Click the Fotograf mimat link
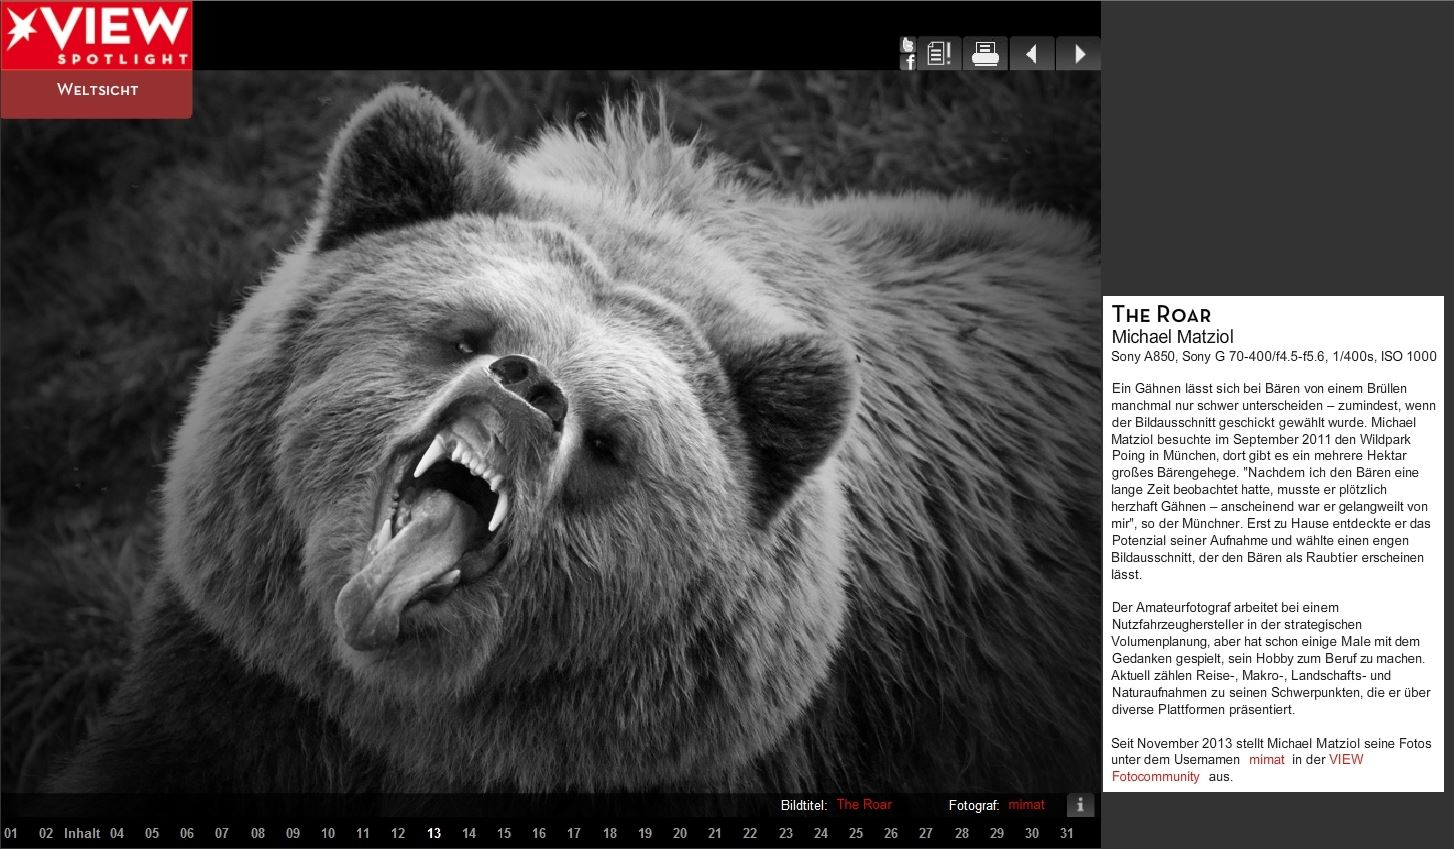The image size is (1454, 849). click(1026, 805)
